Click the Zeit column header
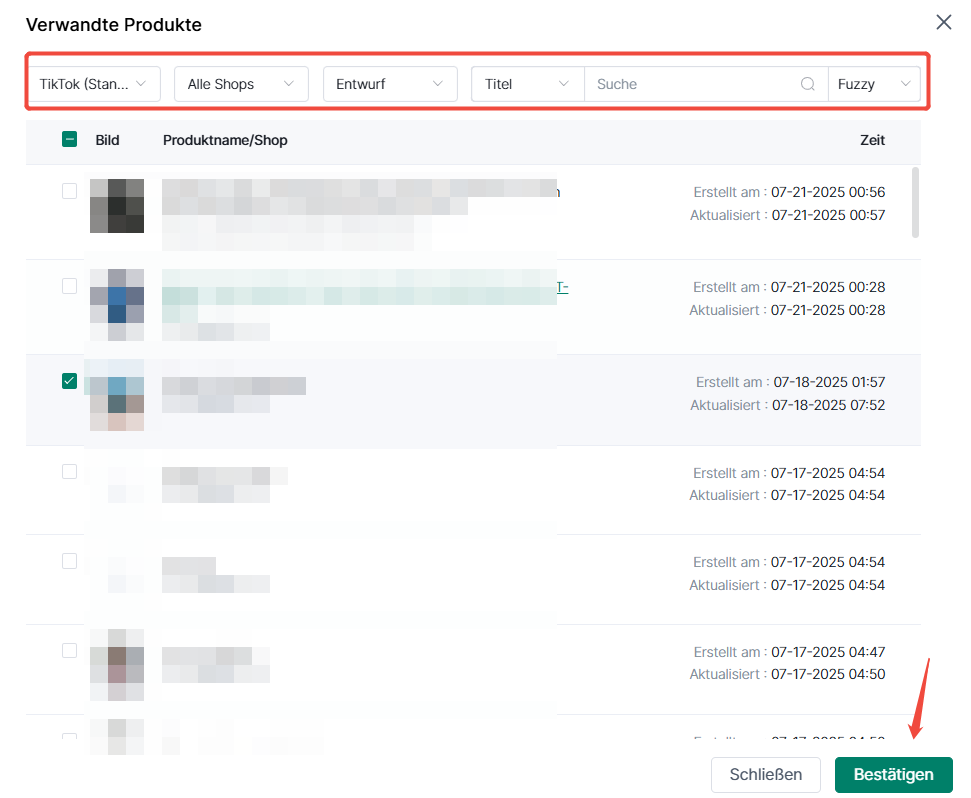Viewport: 971px width, 798px height. [872, 141]
